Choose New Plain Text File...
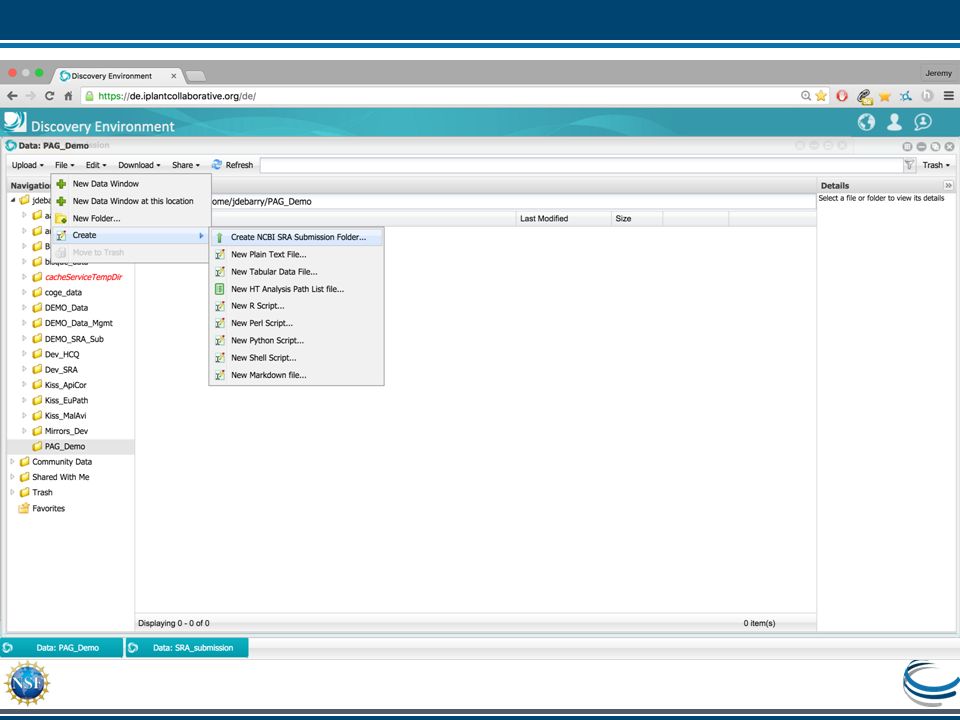 [x=297, y=254]
